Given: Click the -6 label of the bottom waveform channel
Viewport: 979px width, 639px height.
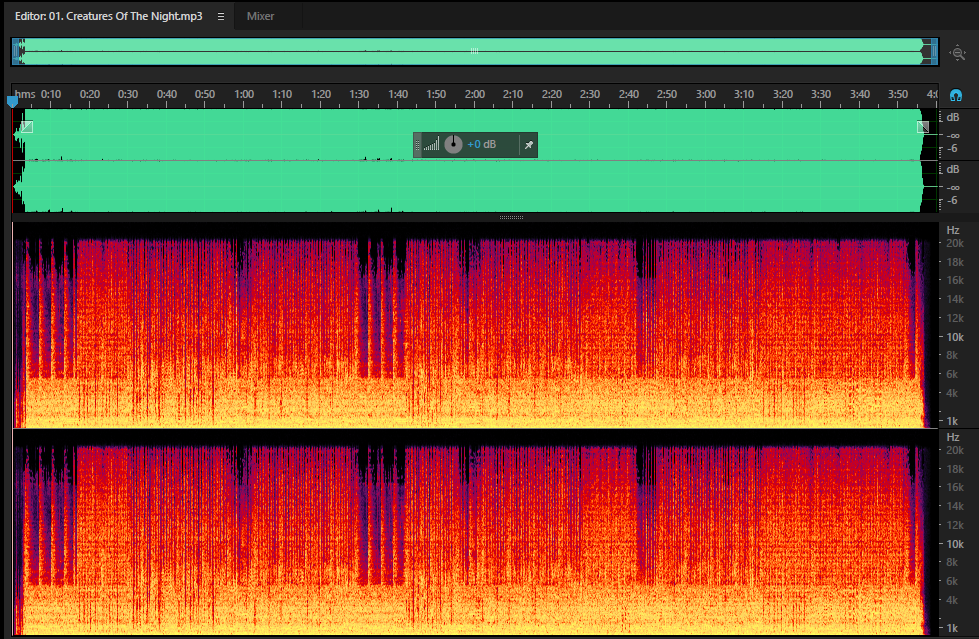Looking at the screenshot, I should click(x=952, y=201).
